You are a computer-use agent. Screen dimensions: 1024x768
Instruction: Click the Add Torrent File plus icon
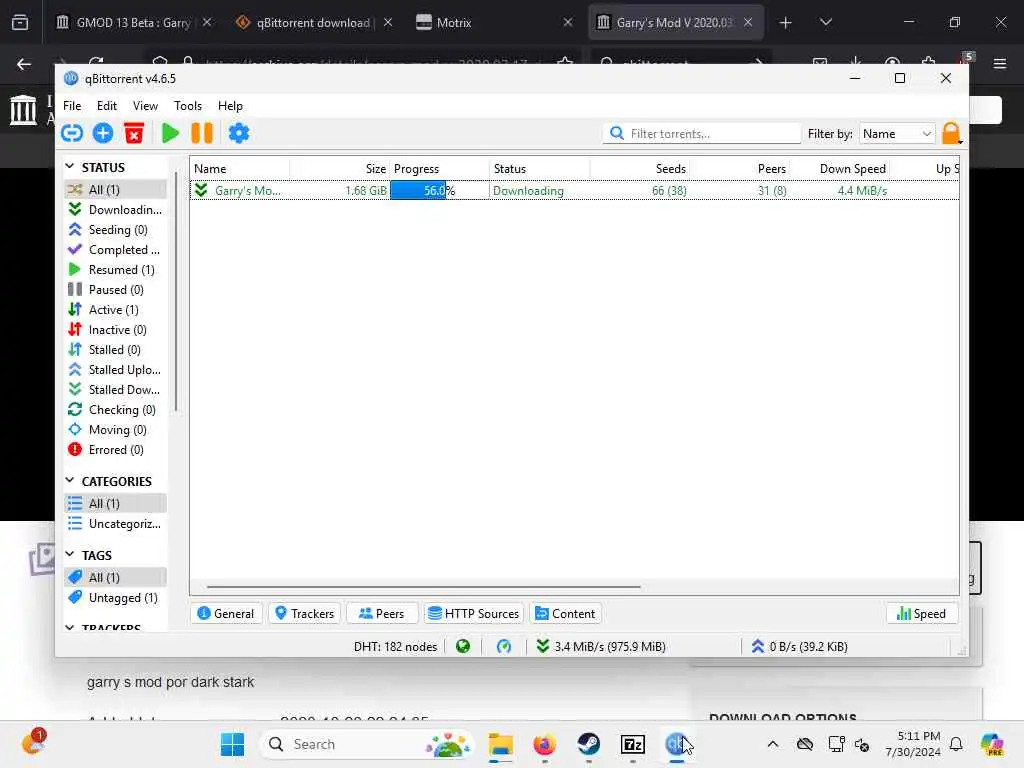click(x=103, y=133)
